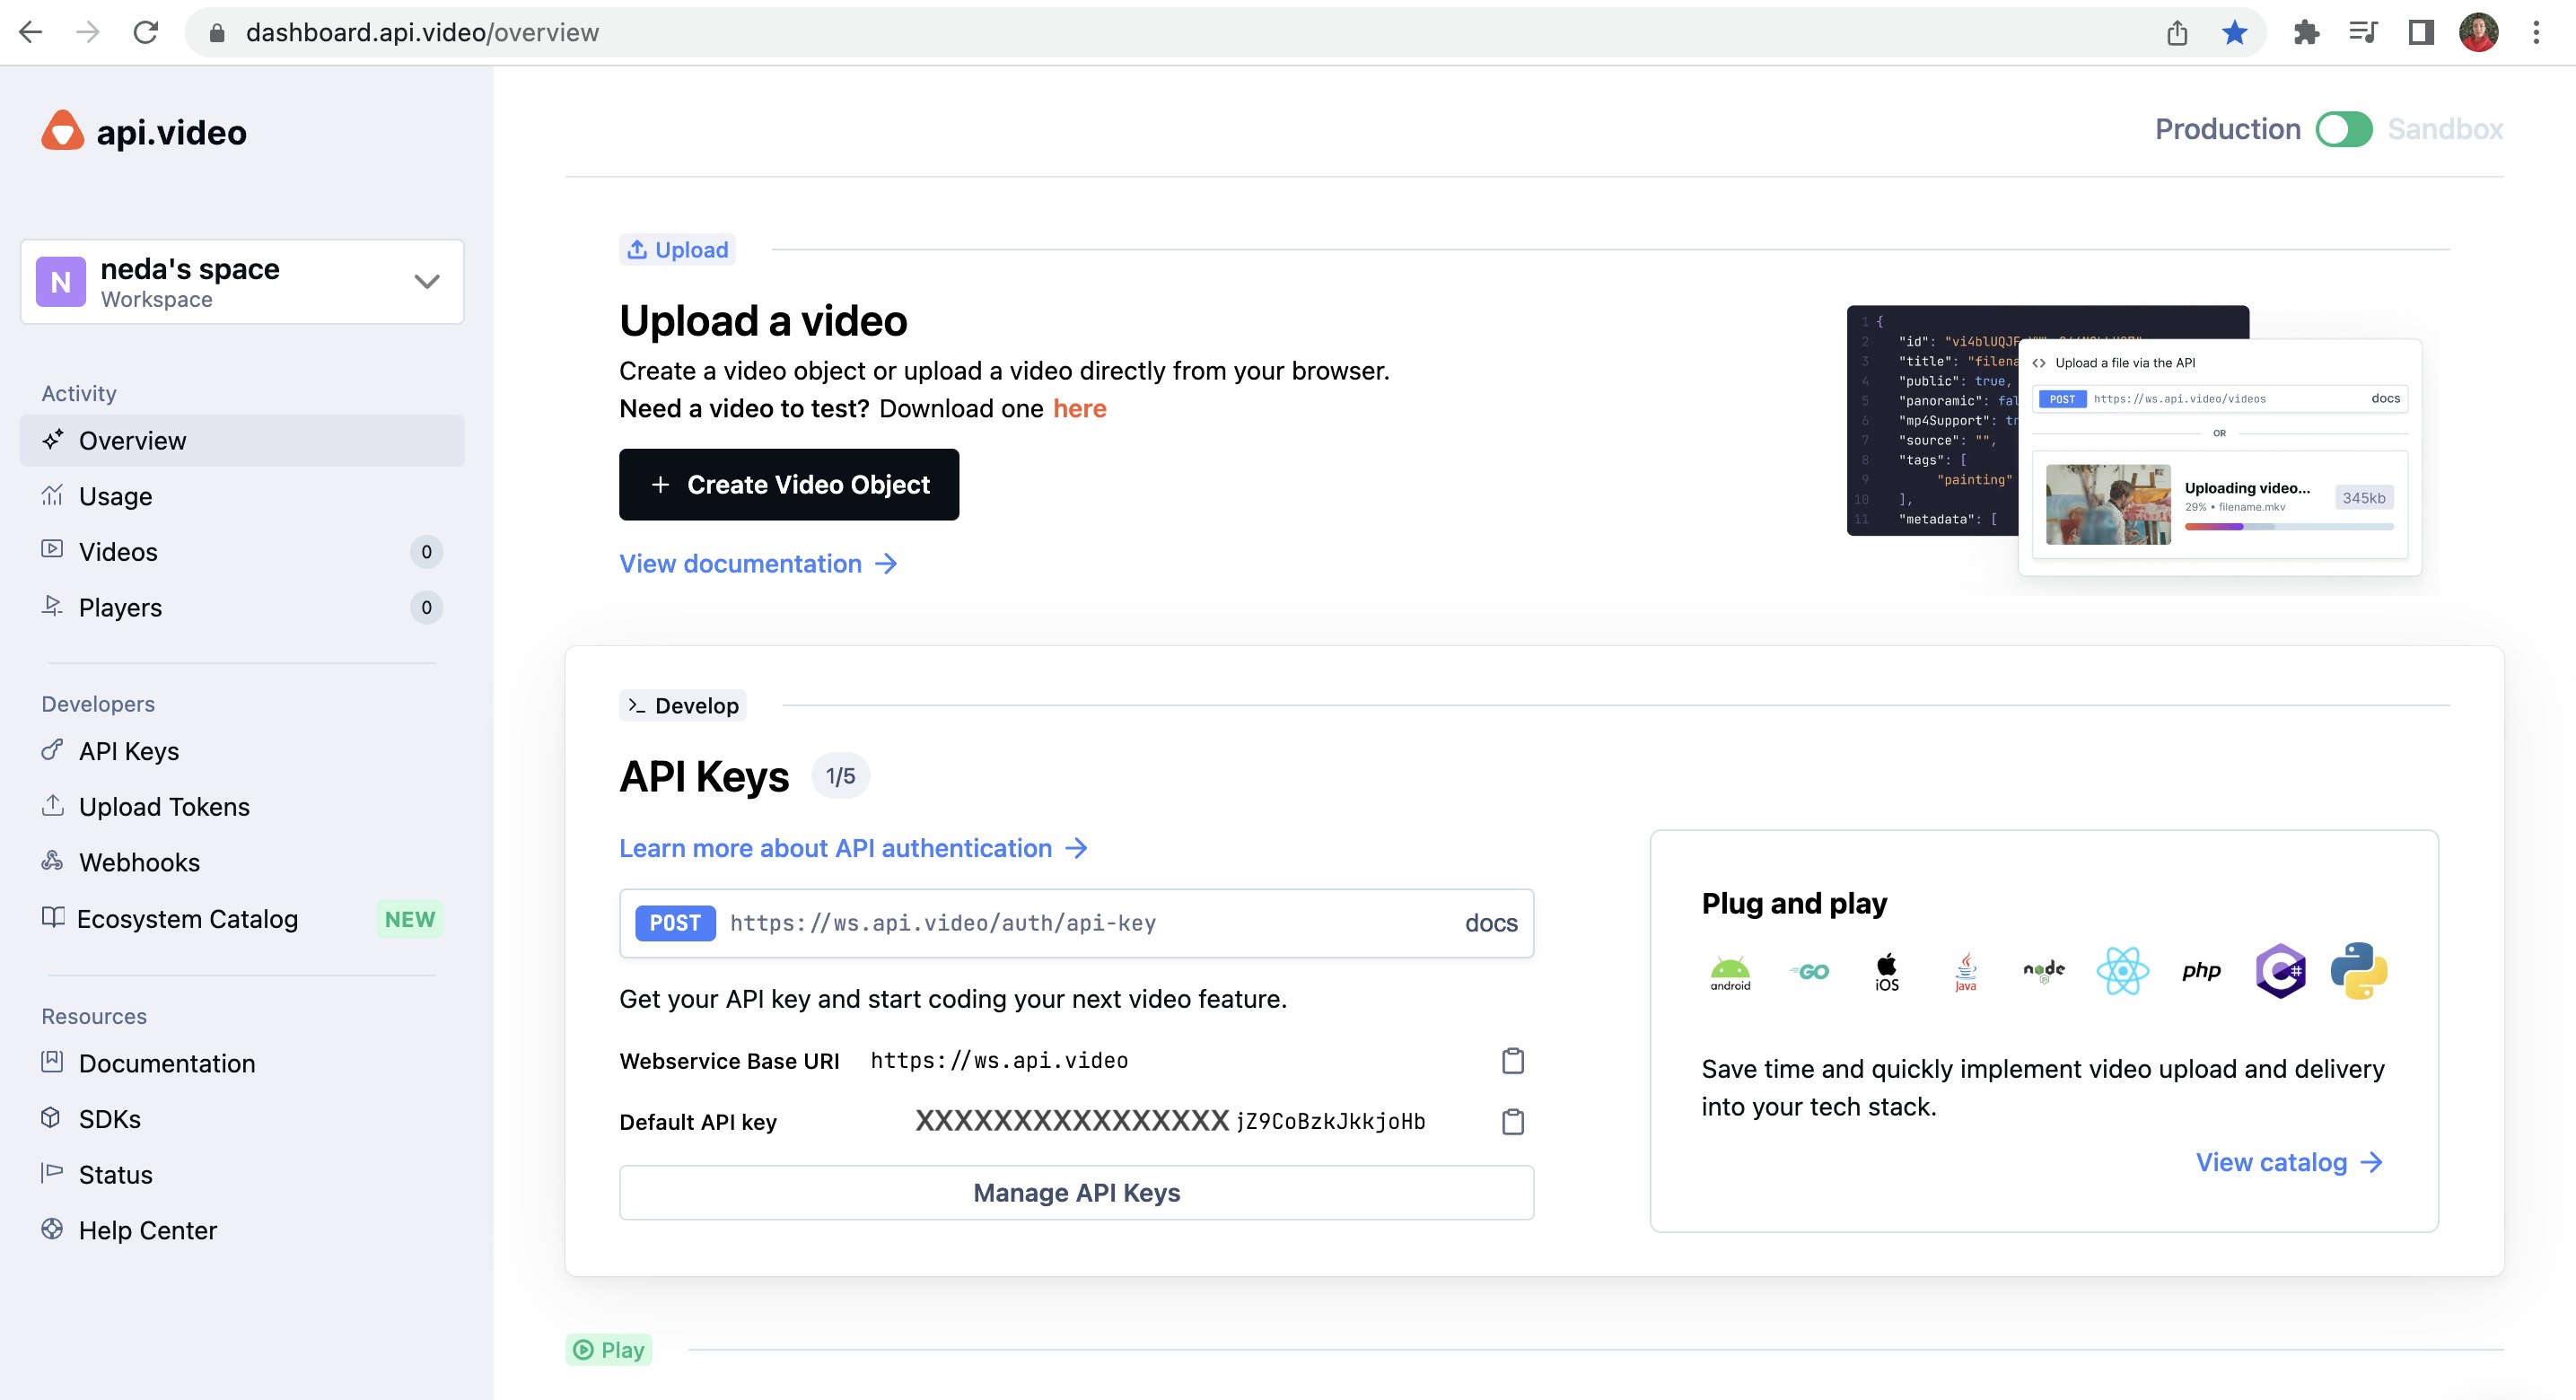Click the orange 'here' test video link
2576x1400 pixels.
1079,409
